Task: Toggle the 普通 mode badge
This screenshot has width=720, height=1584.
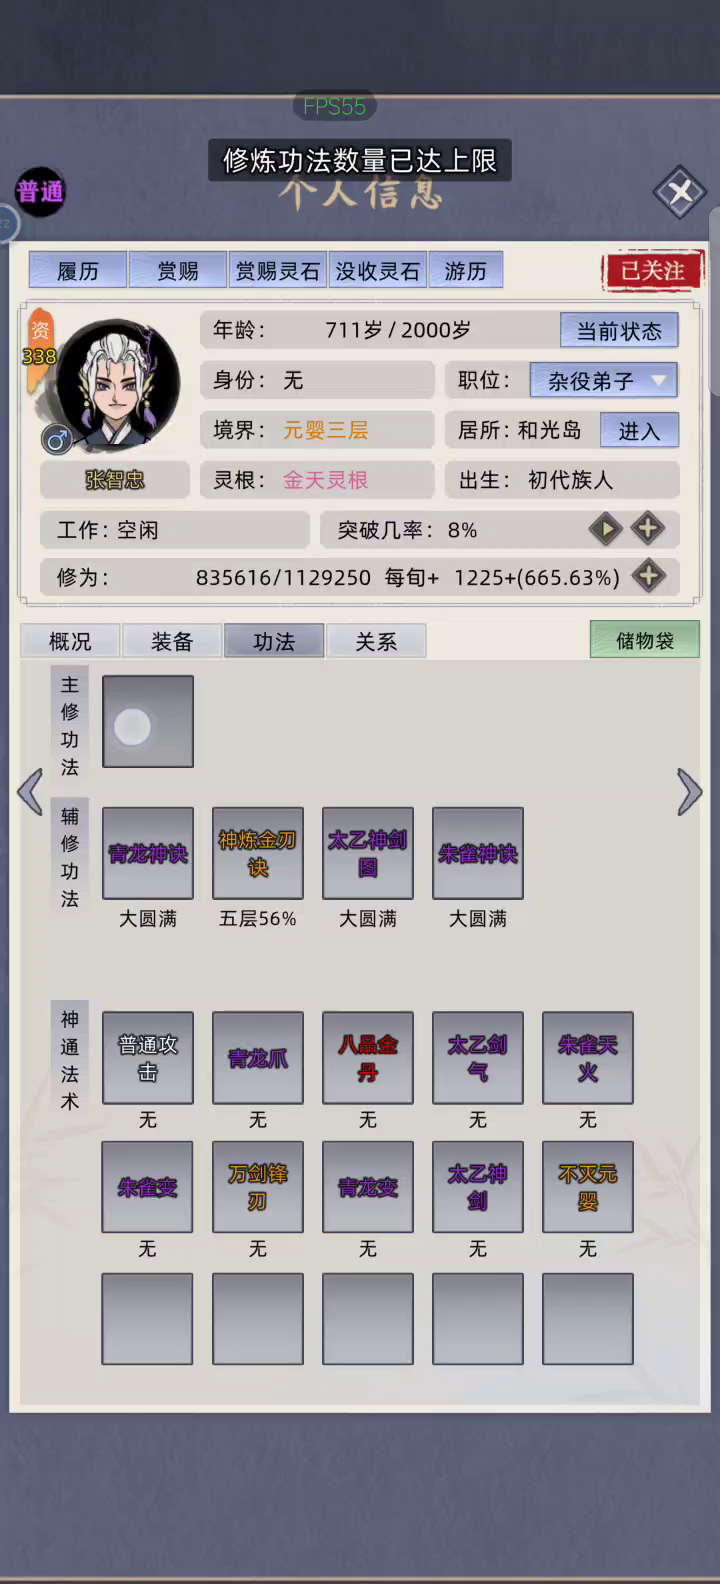Action: (40, 191)
